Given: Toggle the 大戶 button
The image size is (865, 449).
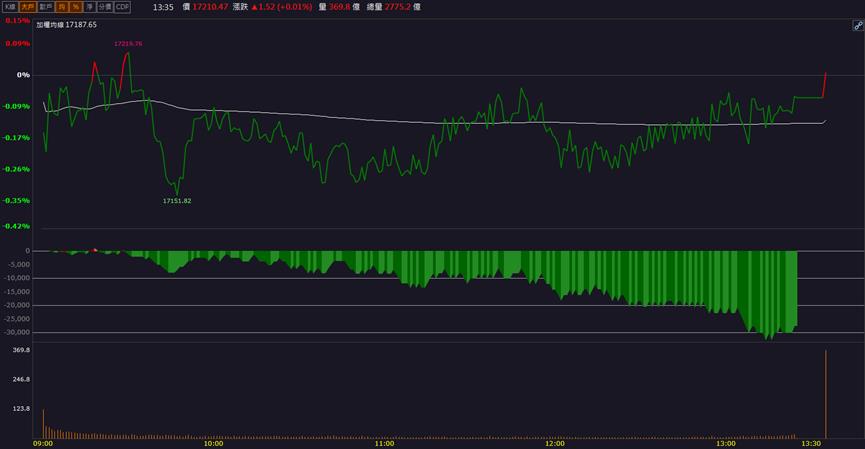Looking at the screenshot, I should (28, 7).
